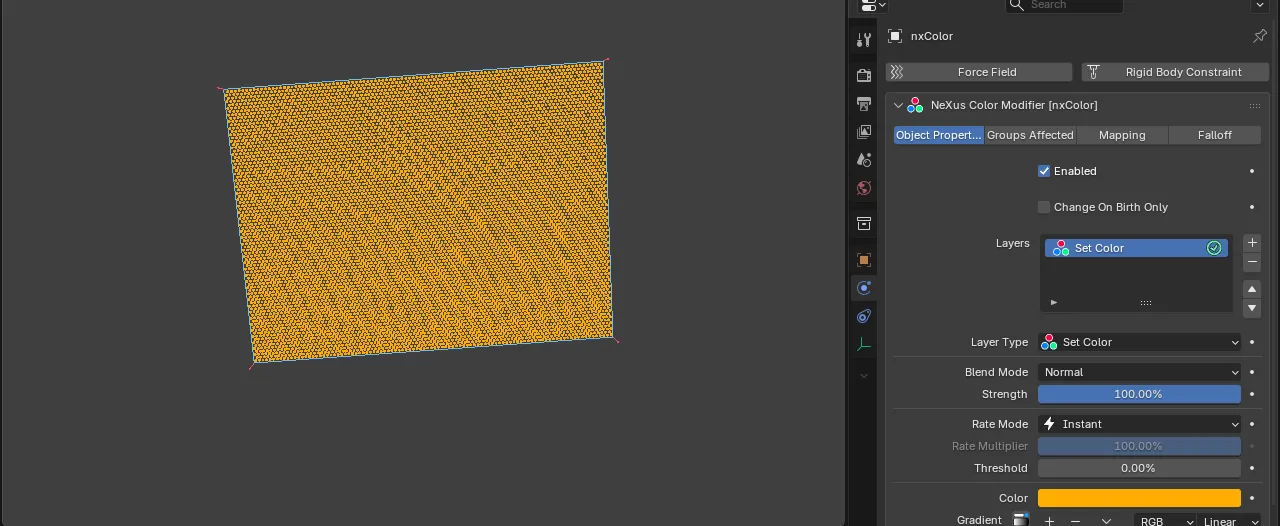Open the World properties tab
The image size is (1280, 526).
tap(864, 188)
